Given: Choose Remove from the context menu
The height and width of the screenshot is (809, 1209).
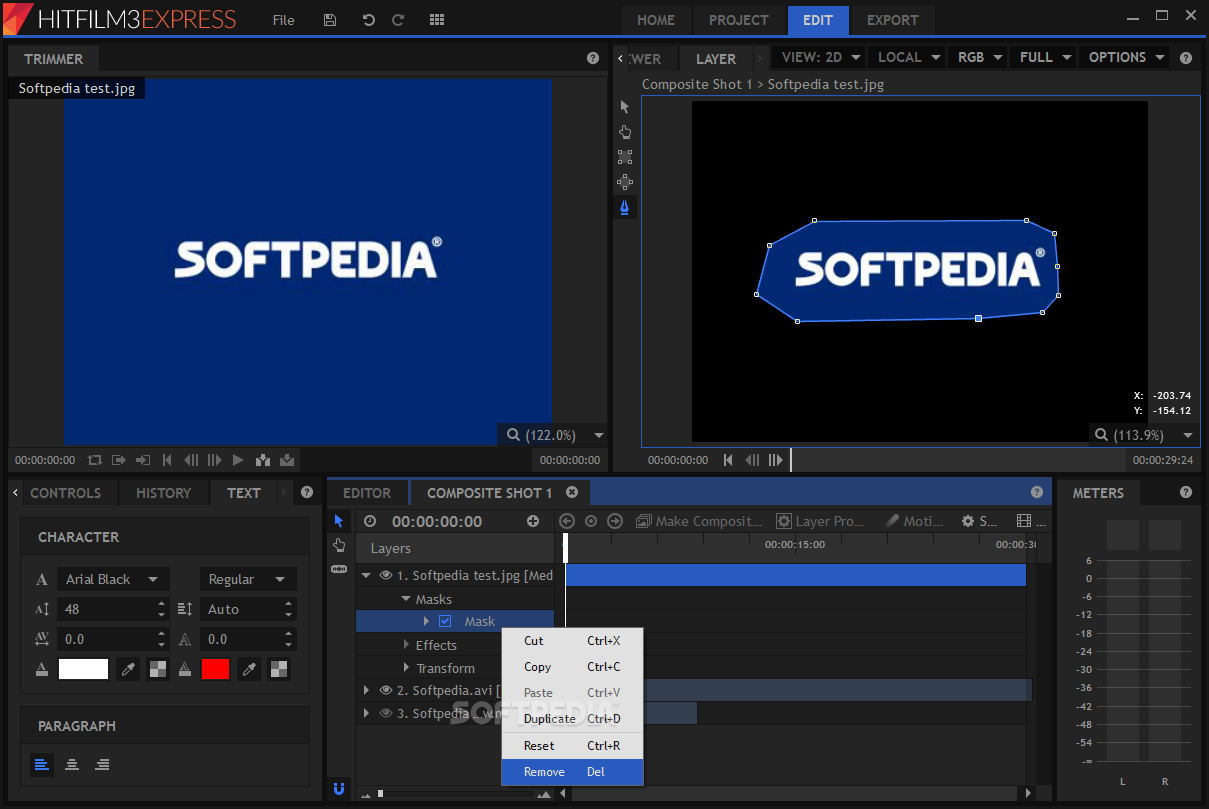Looking at the screenshot, I should [x=572, y=772].
